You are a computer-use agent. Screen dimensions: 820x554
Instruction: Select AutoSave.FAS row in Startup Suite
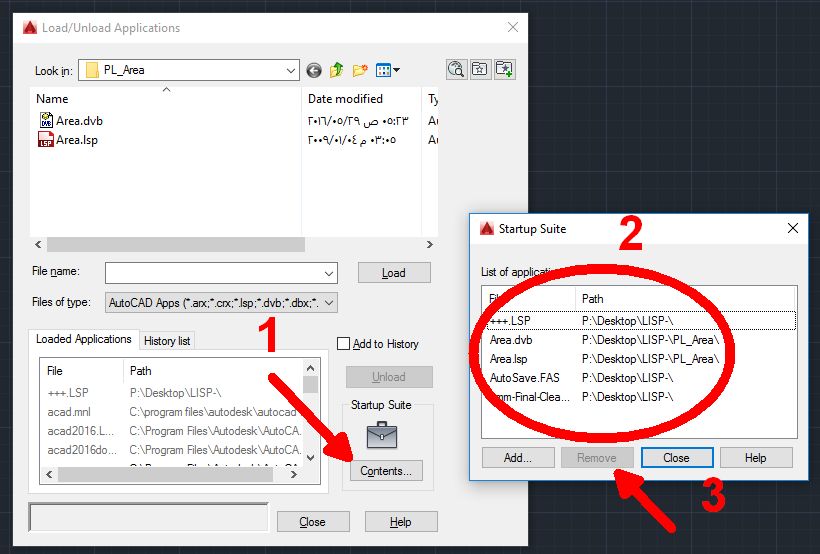[x=641, y=378]
